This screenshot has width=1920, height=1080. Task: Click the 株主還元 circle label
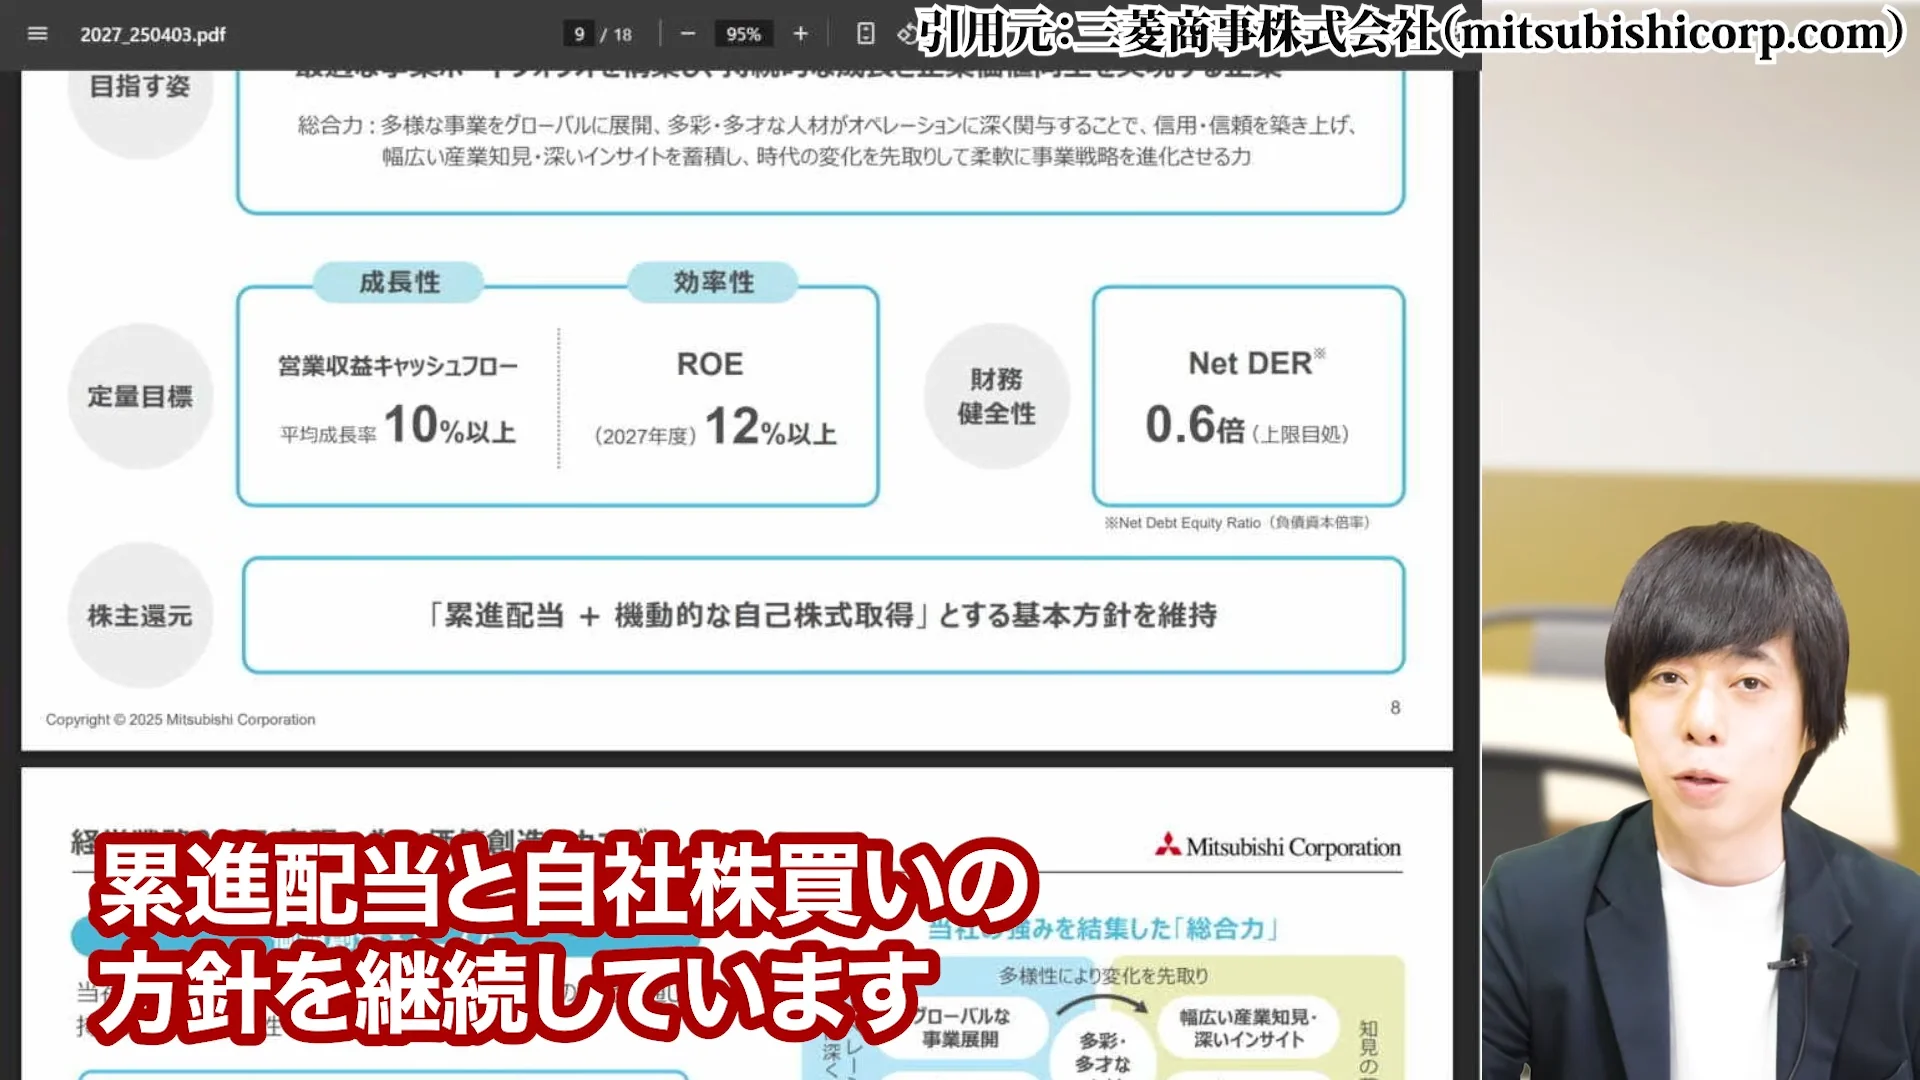coord(140,616)
